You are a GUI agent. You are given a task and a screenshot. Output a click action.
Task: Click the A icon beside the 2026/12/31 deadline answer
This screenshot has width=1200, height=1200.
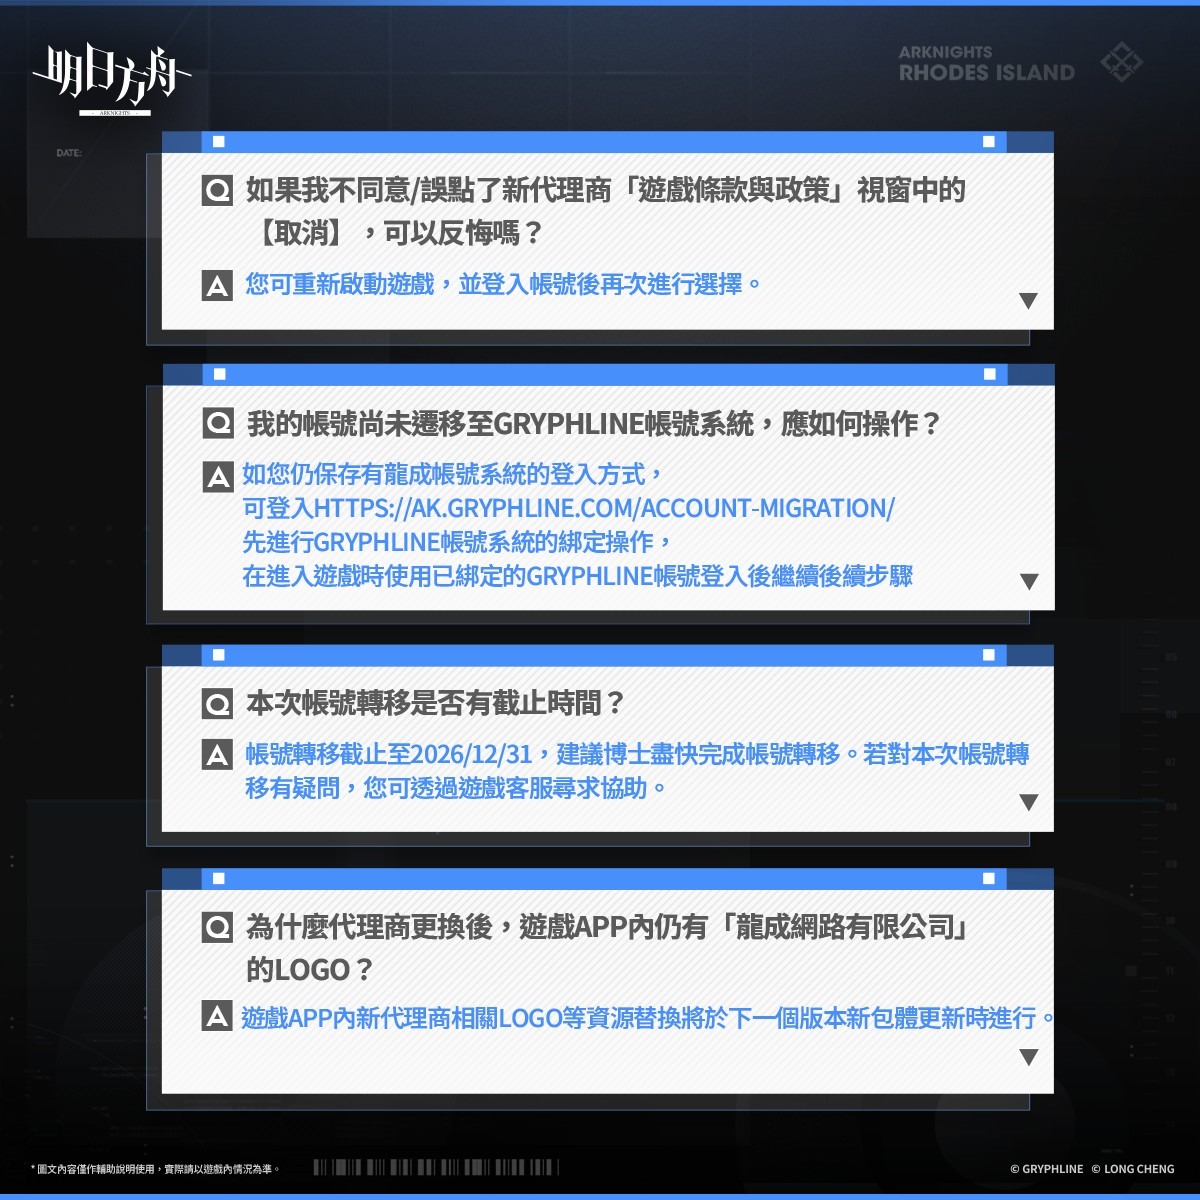click(x=217, y=755)
